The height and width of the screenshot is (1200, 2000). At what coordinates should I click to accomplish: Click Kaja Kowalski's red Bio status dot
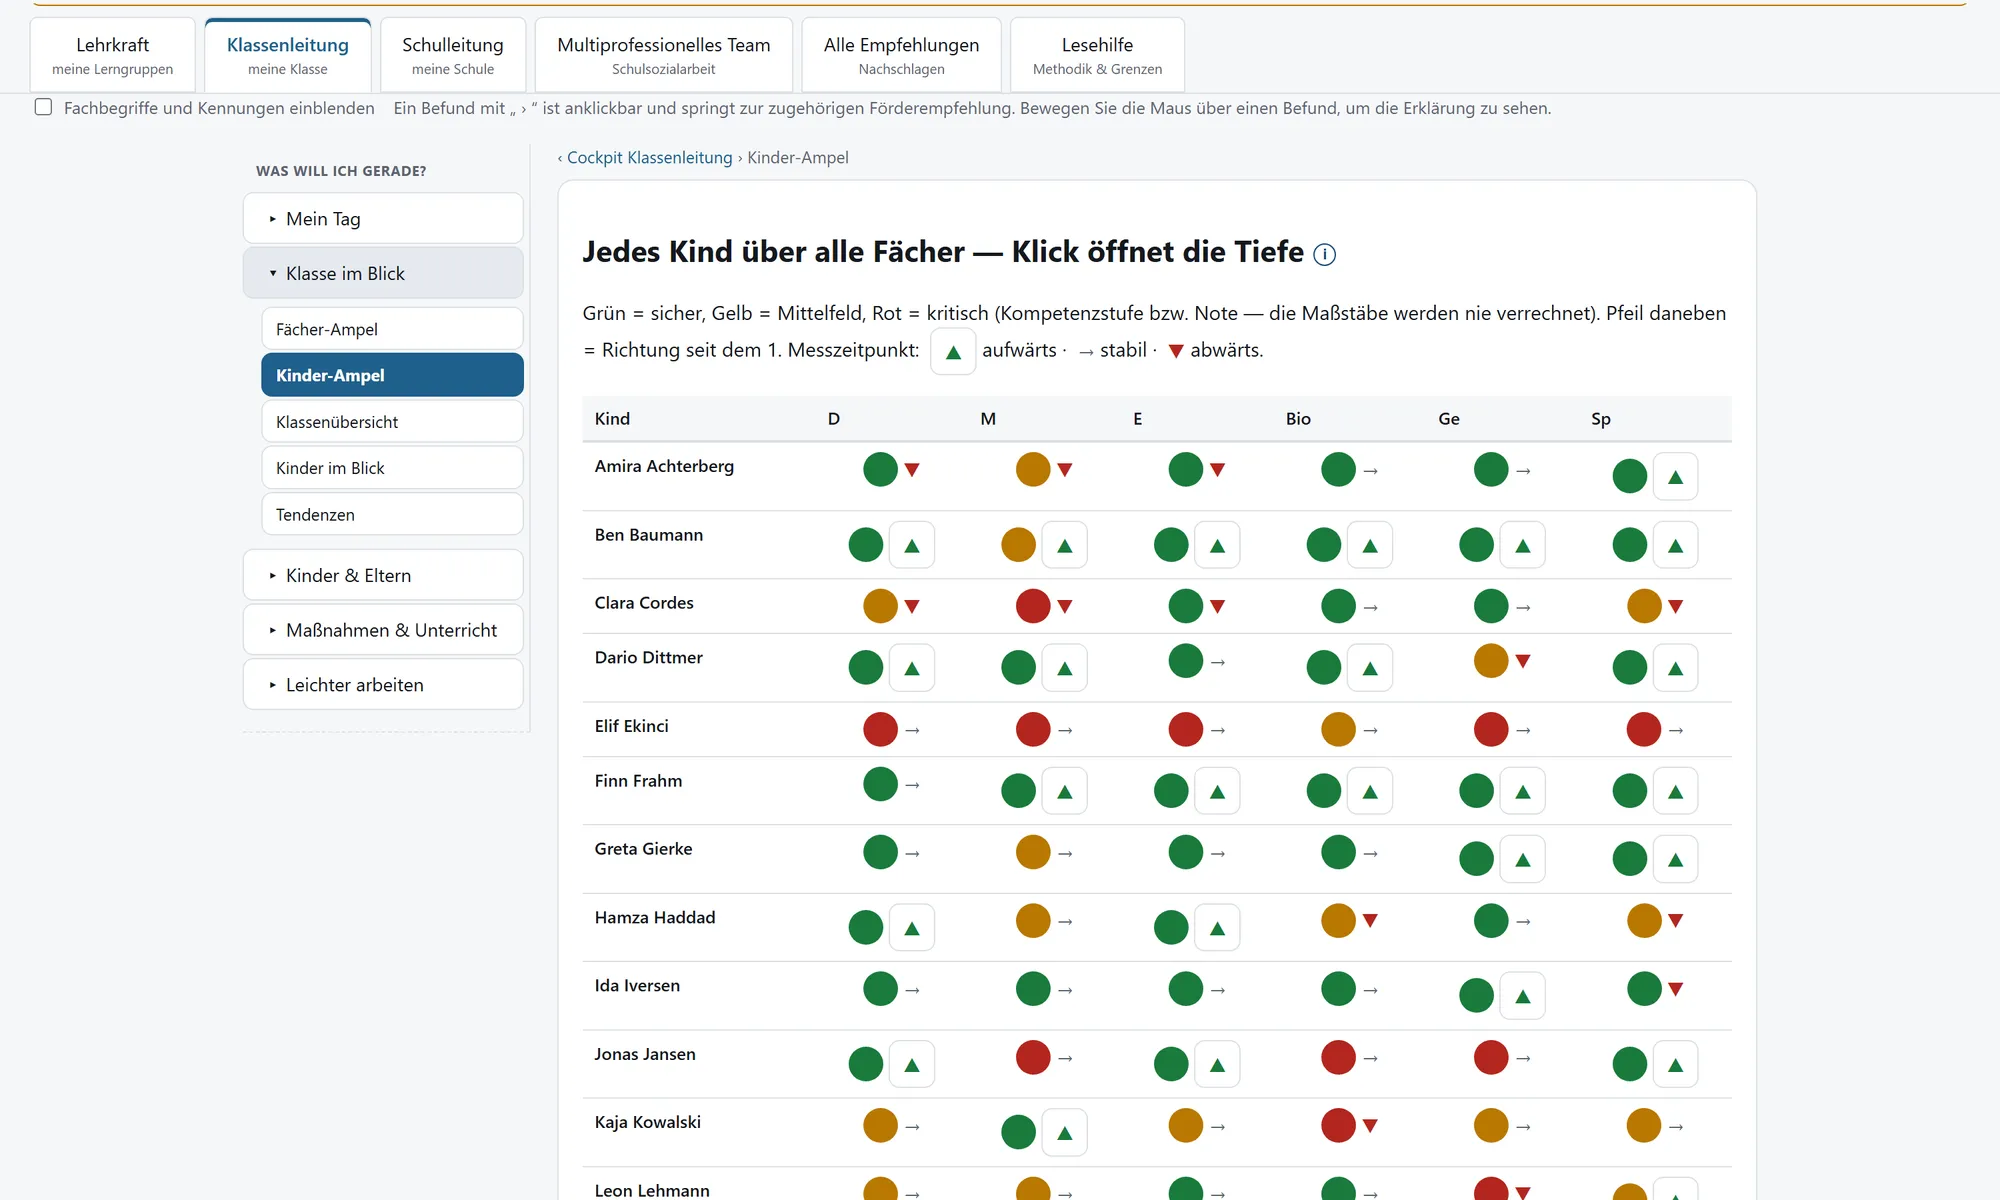pyautogui.click(x=1338, y=1125)
